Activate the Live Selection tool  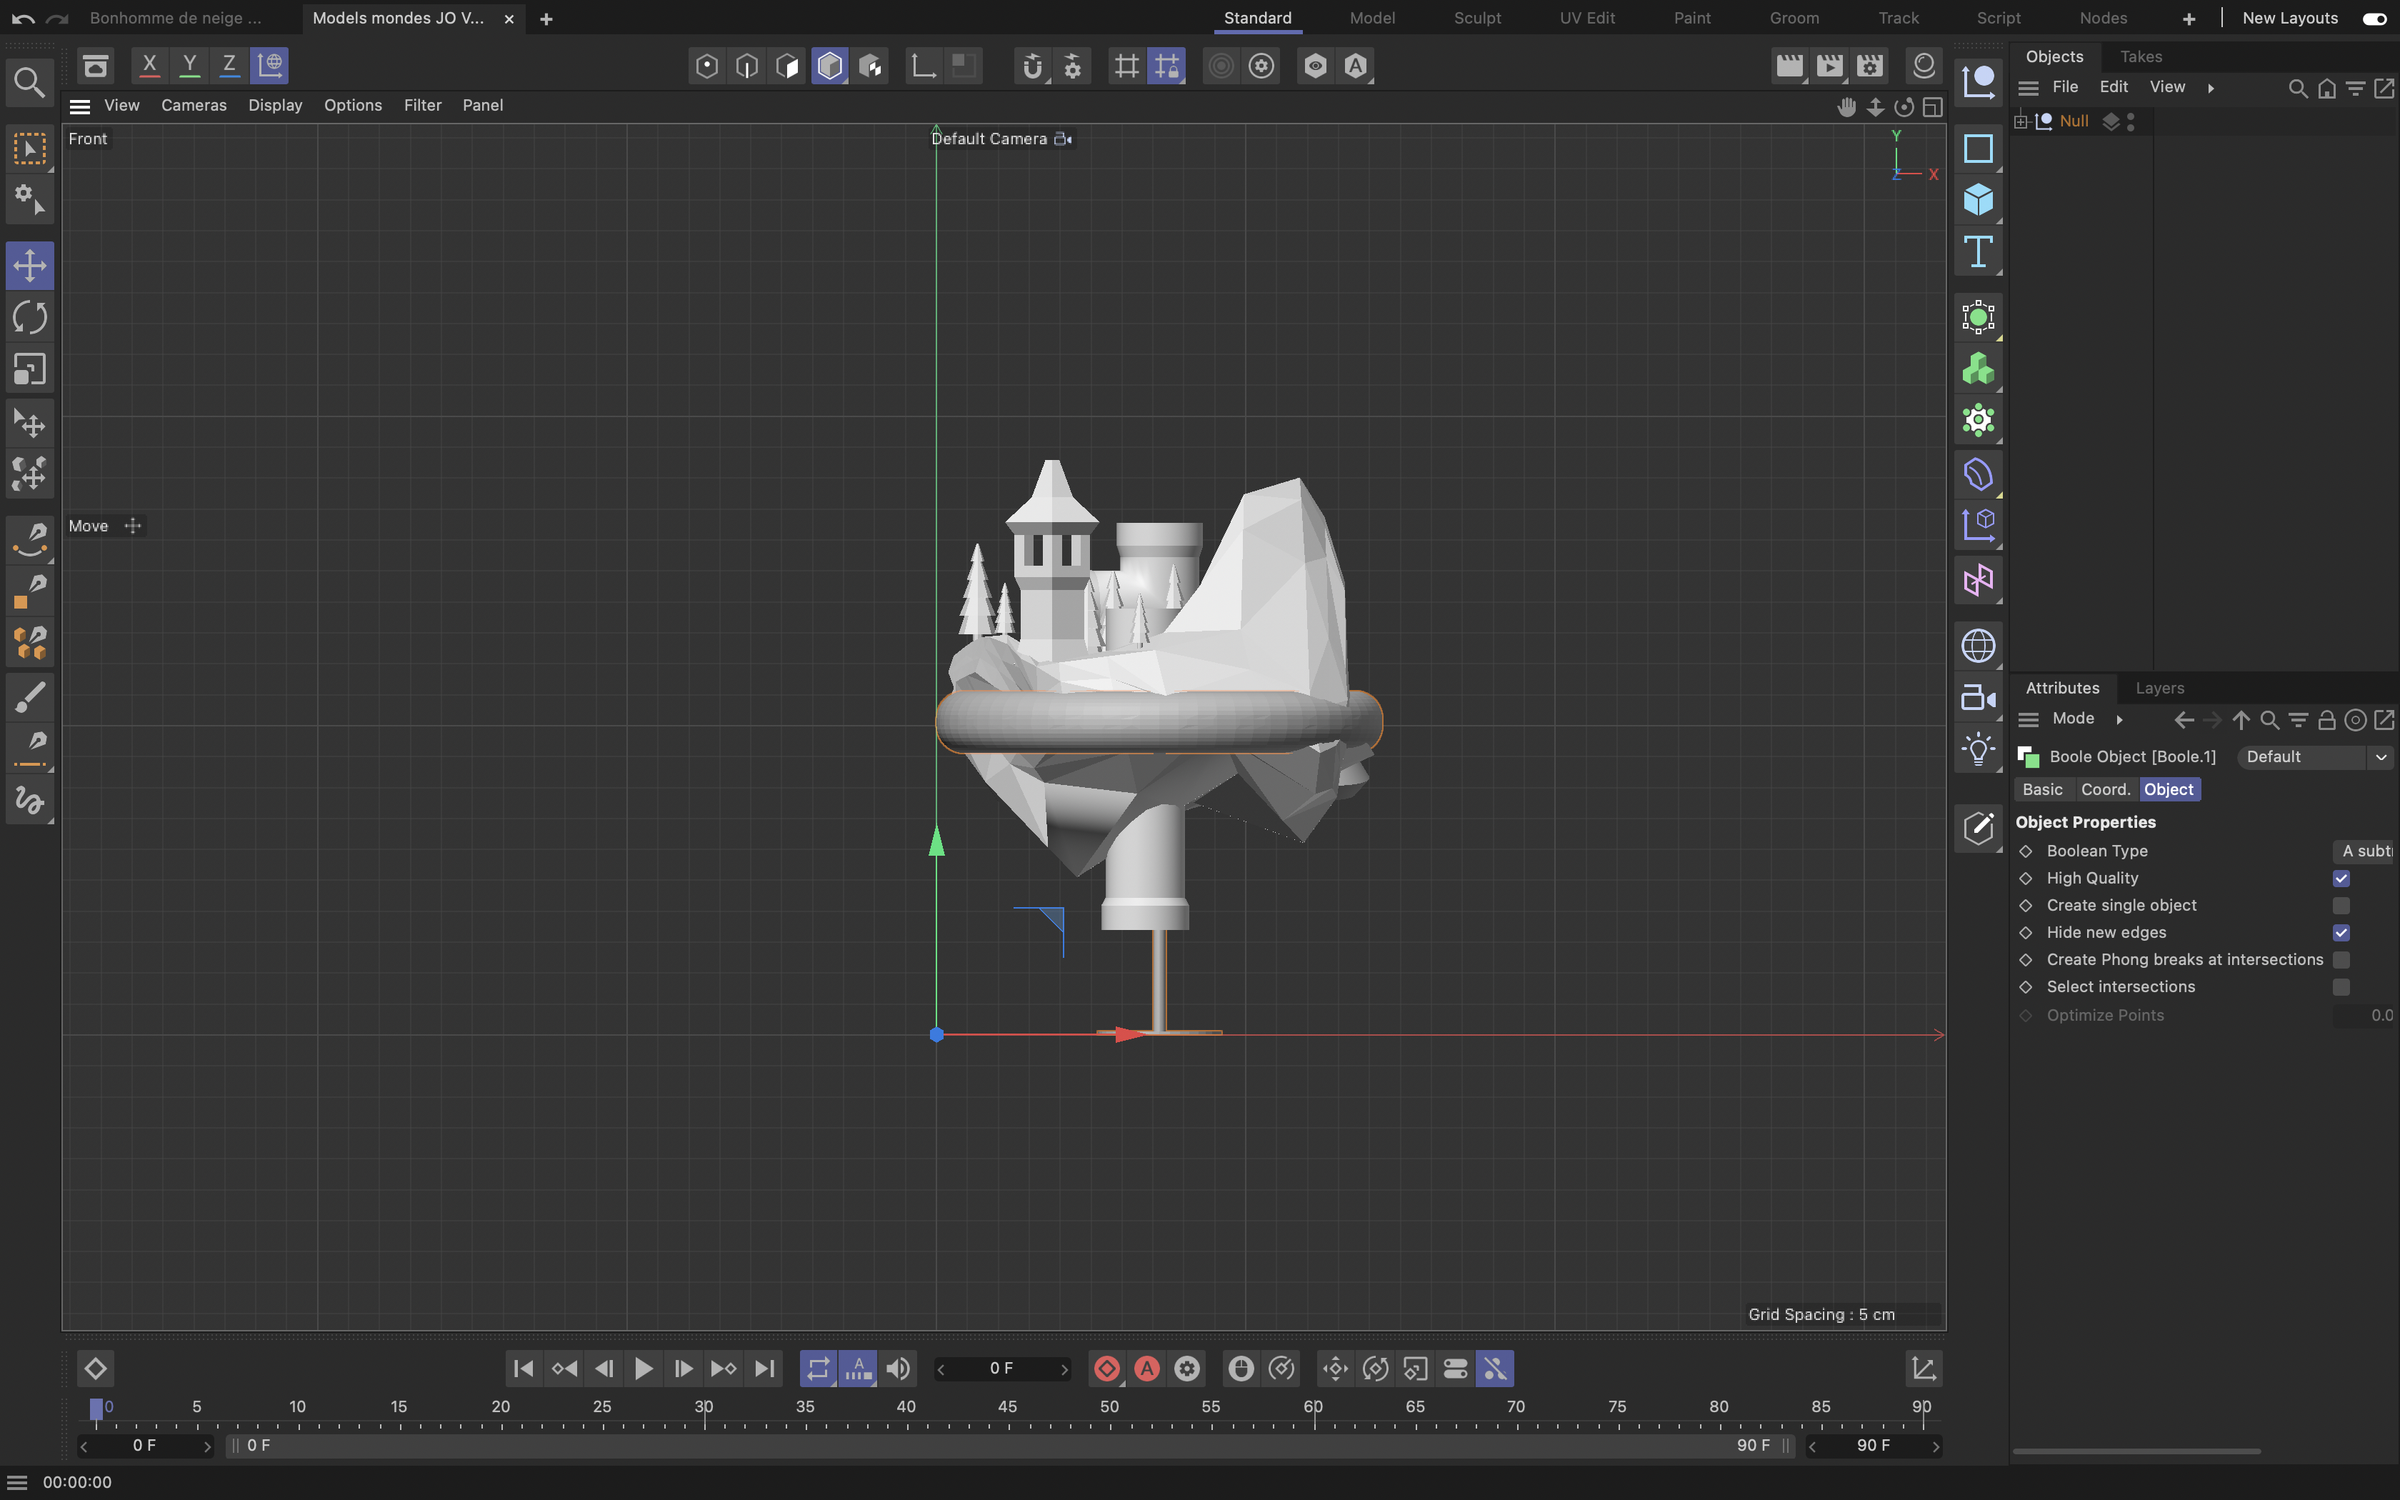point(30,149)
